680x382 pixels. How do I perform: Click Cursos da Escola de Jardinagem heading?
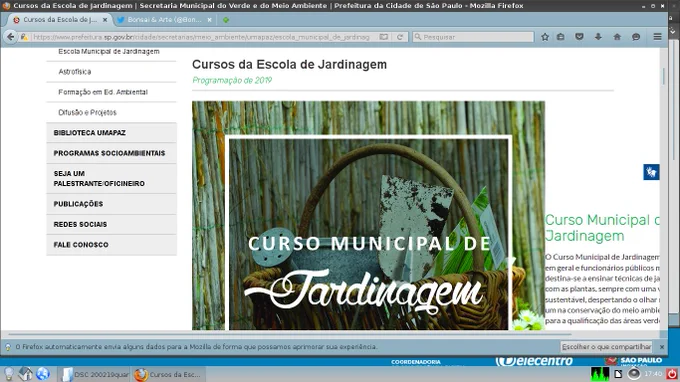click(x=289, y=64)
